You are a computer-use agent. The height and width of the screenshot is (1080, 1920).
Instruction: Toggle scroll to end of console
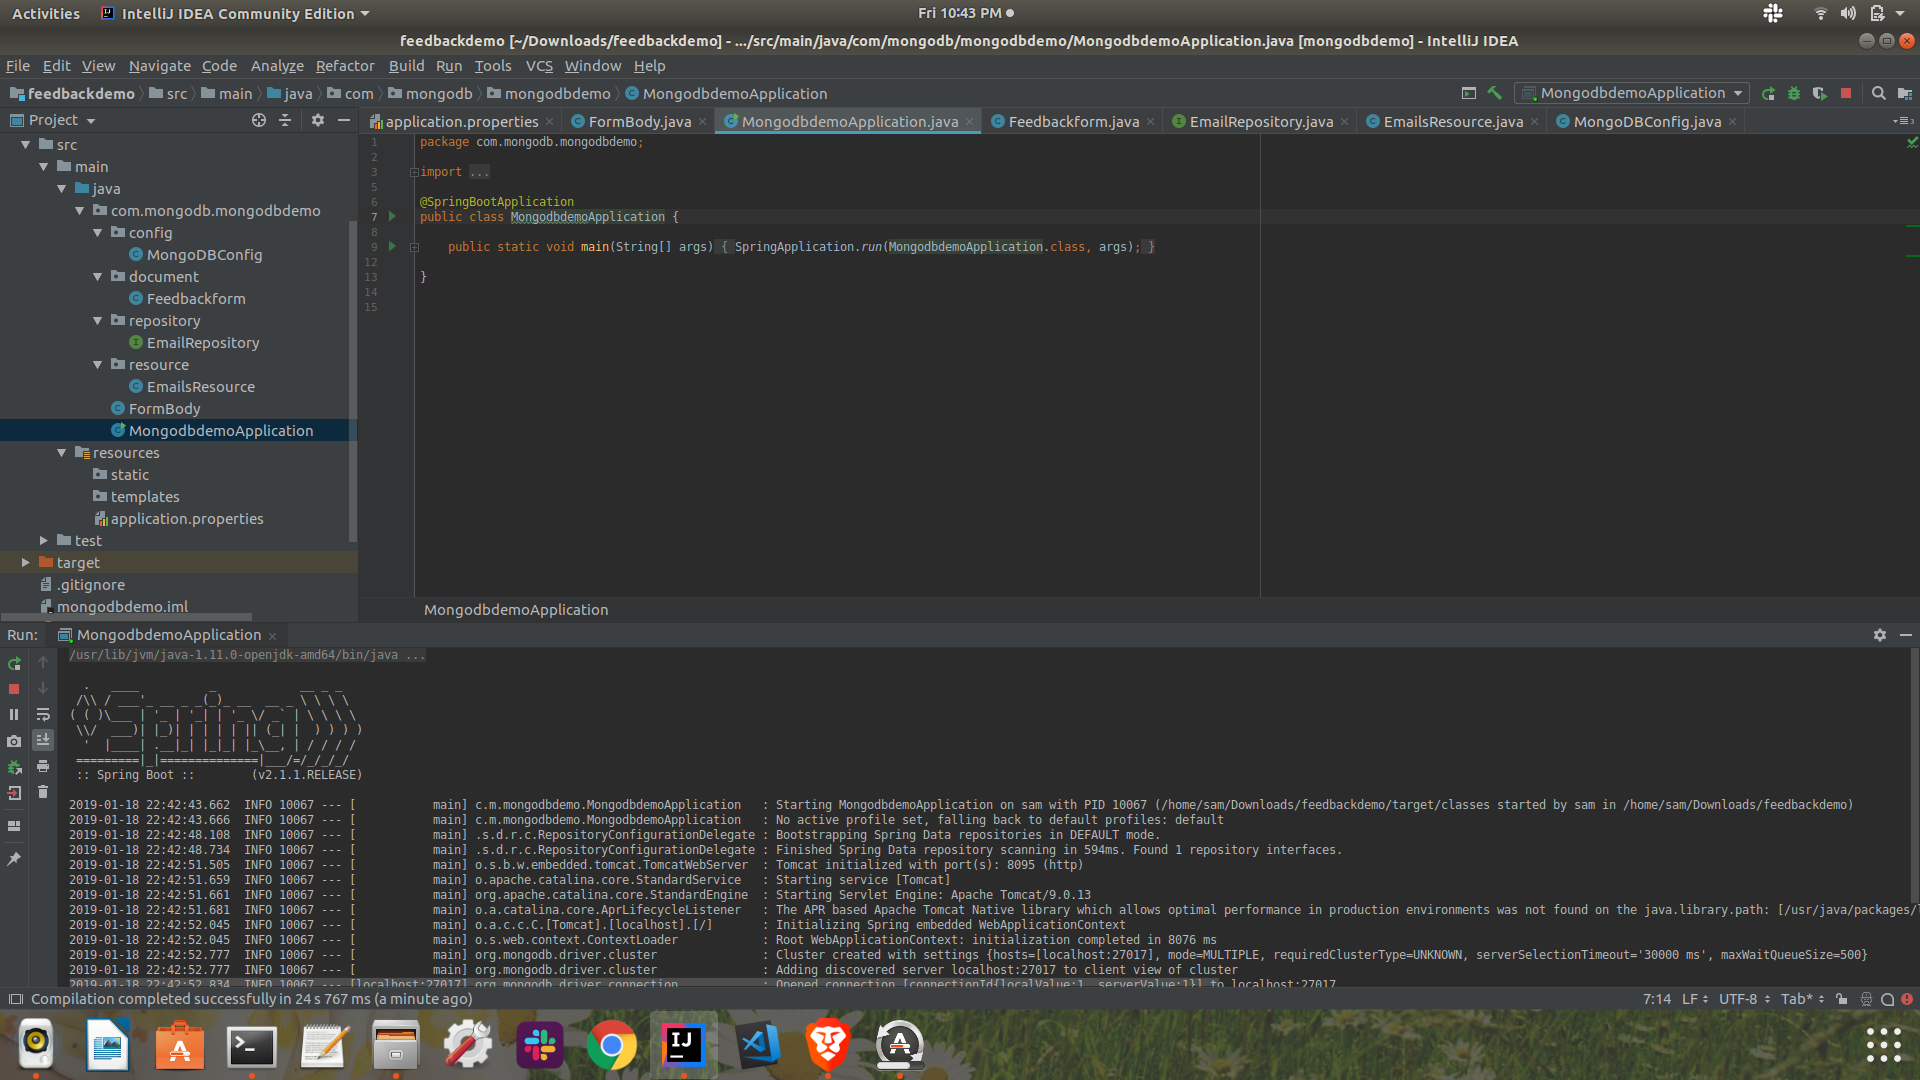pos(43,740)
